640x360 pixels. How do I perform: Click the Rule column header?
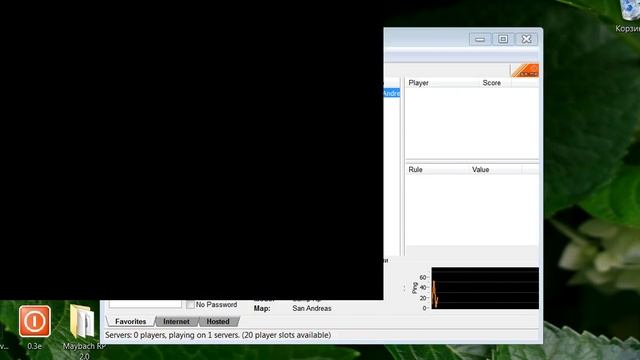click(437, 169)
